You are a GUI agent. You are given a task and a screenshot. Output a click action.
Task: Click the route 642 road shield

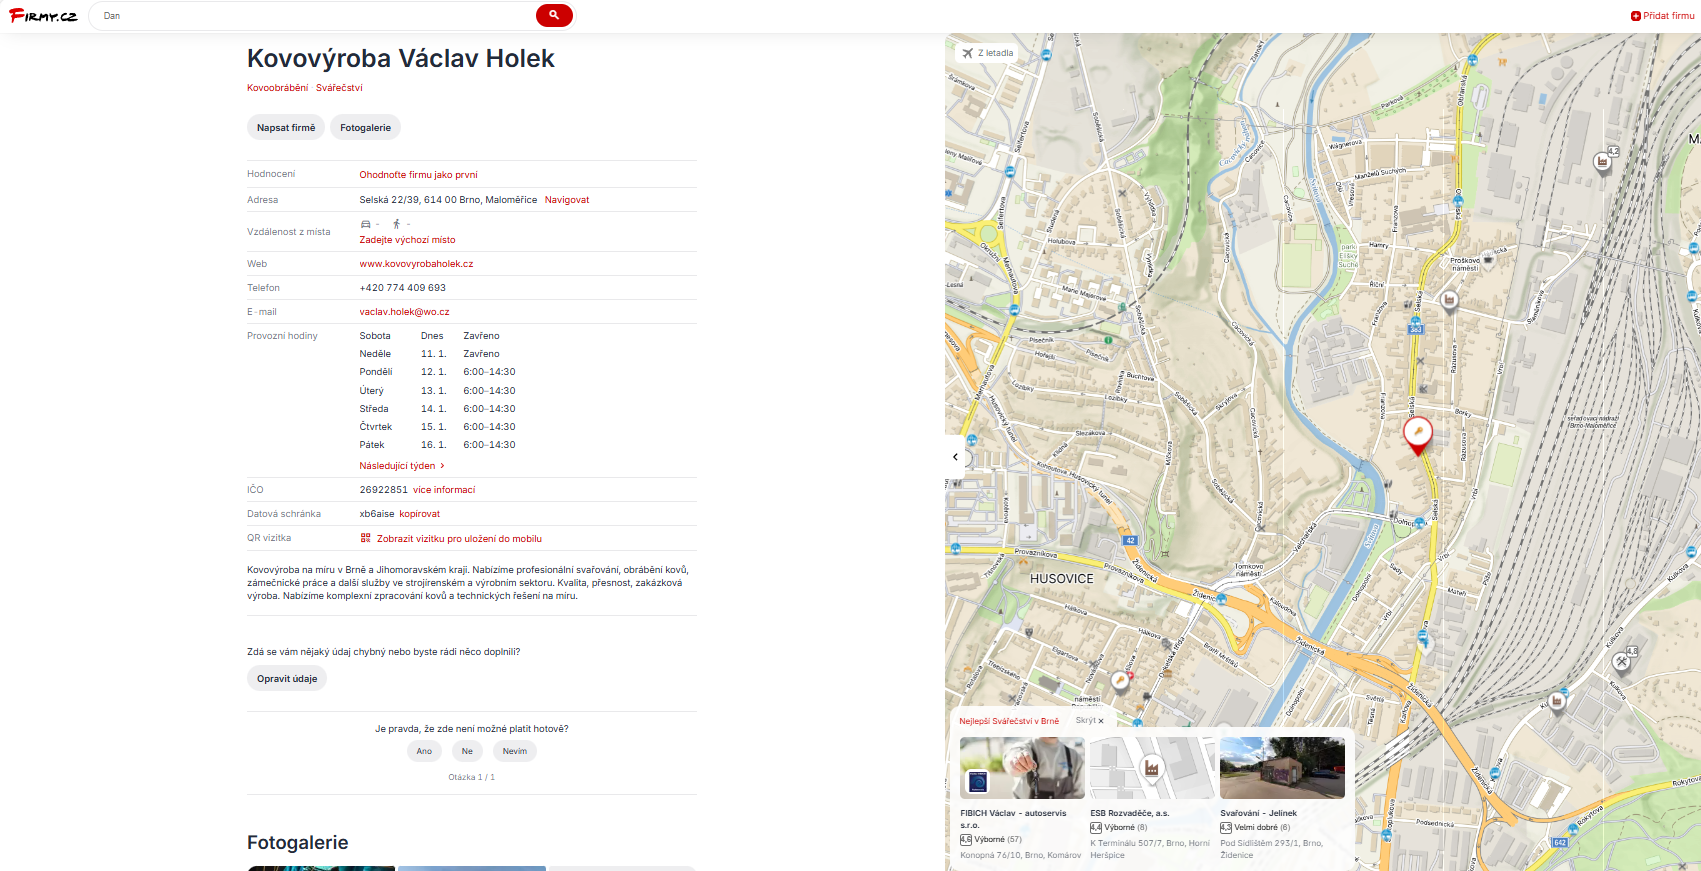click(x=1559, y=843)
